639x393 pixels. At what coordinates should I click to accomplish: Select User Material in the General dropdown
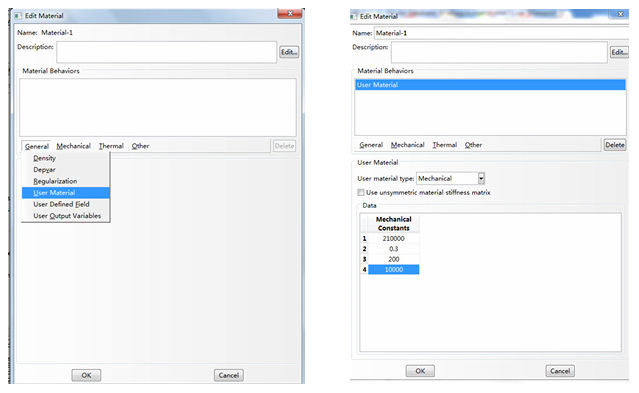66,192
